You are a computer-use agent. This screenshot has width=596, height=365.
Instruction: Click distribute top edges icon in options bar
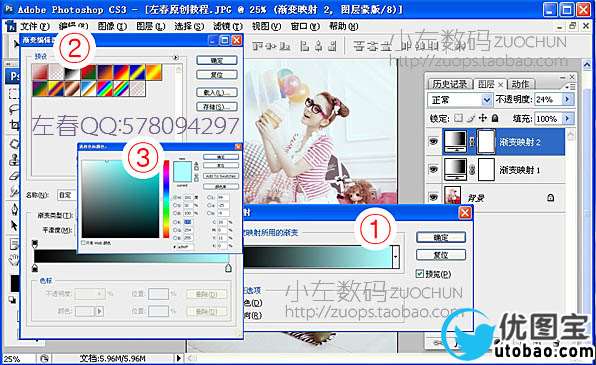pyautogui.click(x=359, y=46)
